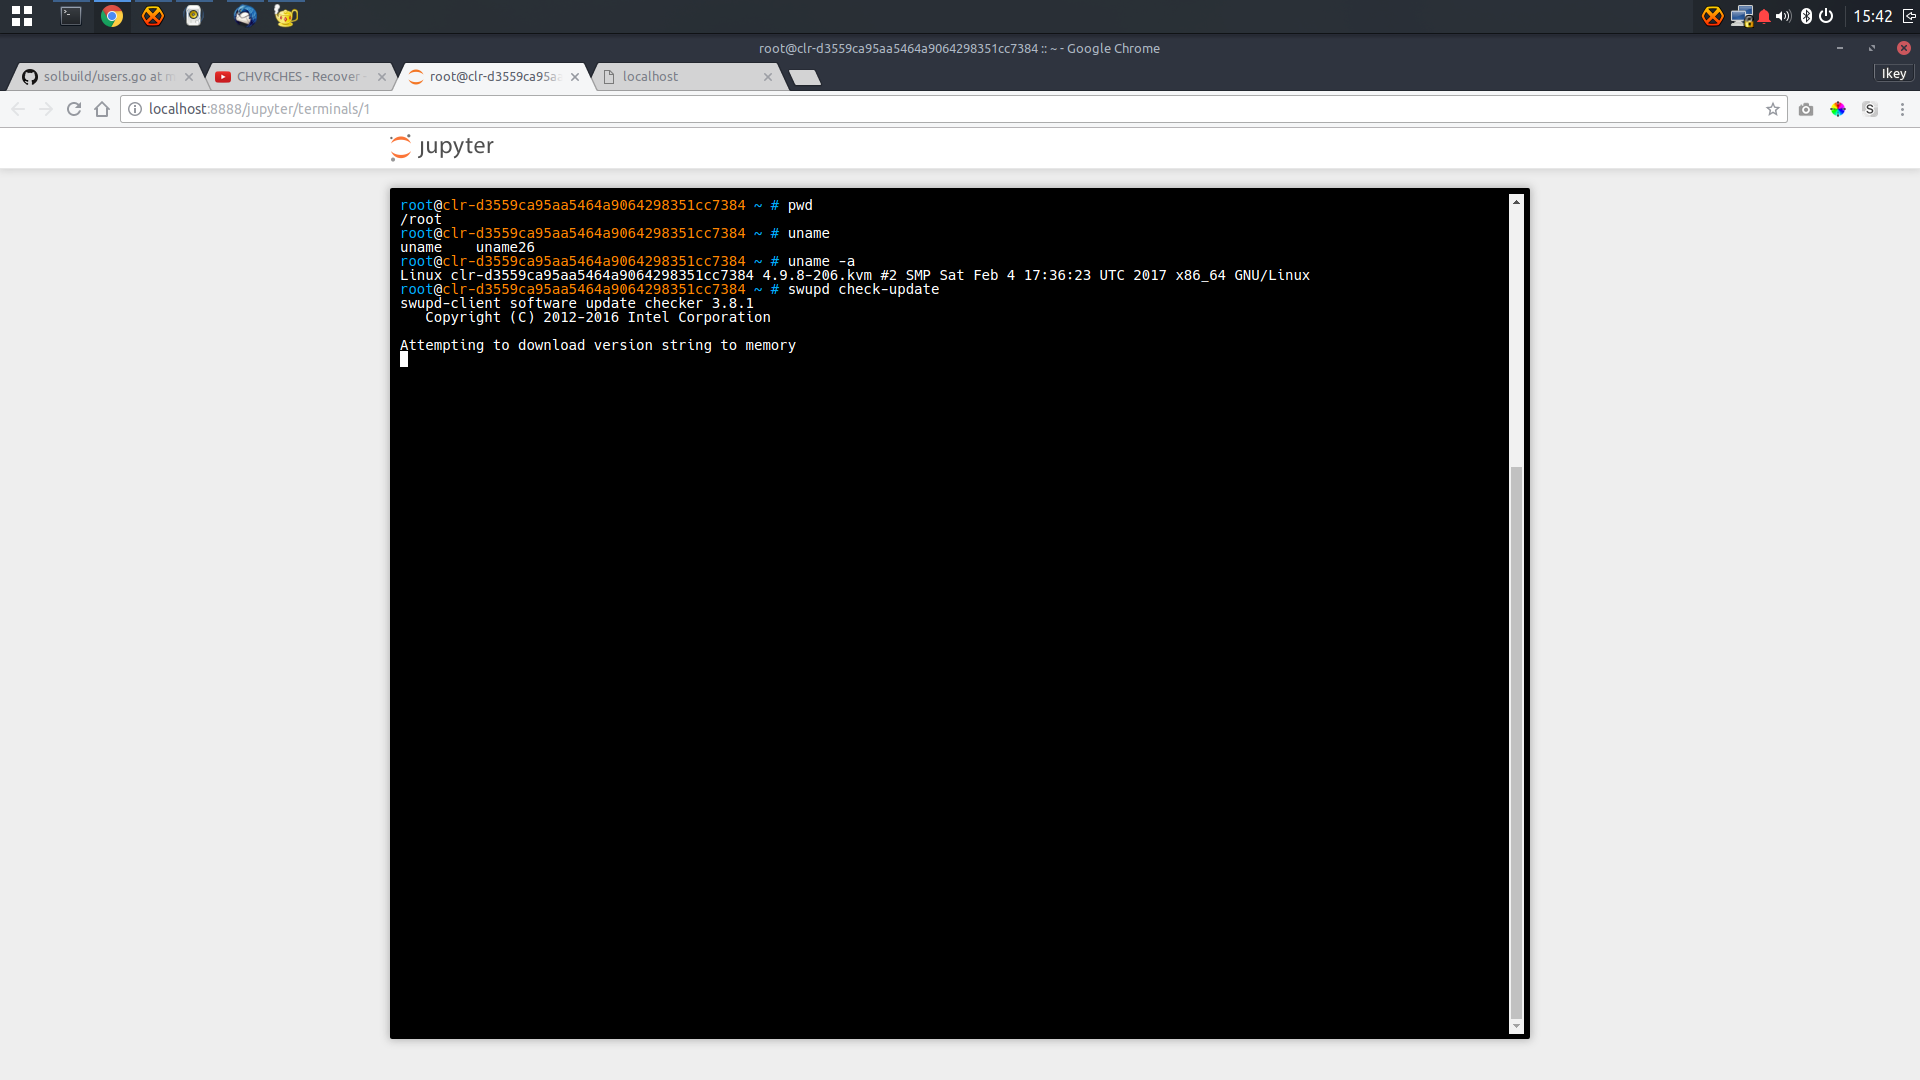Viewport: 1920px width, 1080px height.
Task: Close the CHVRCHES - Recover tab
Action: point(382,77)
